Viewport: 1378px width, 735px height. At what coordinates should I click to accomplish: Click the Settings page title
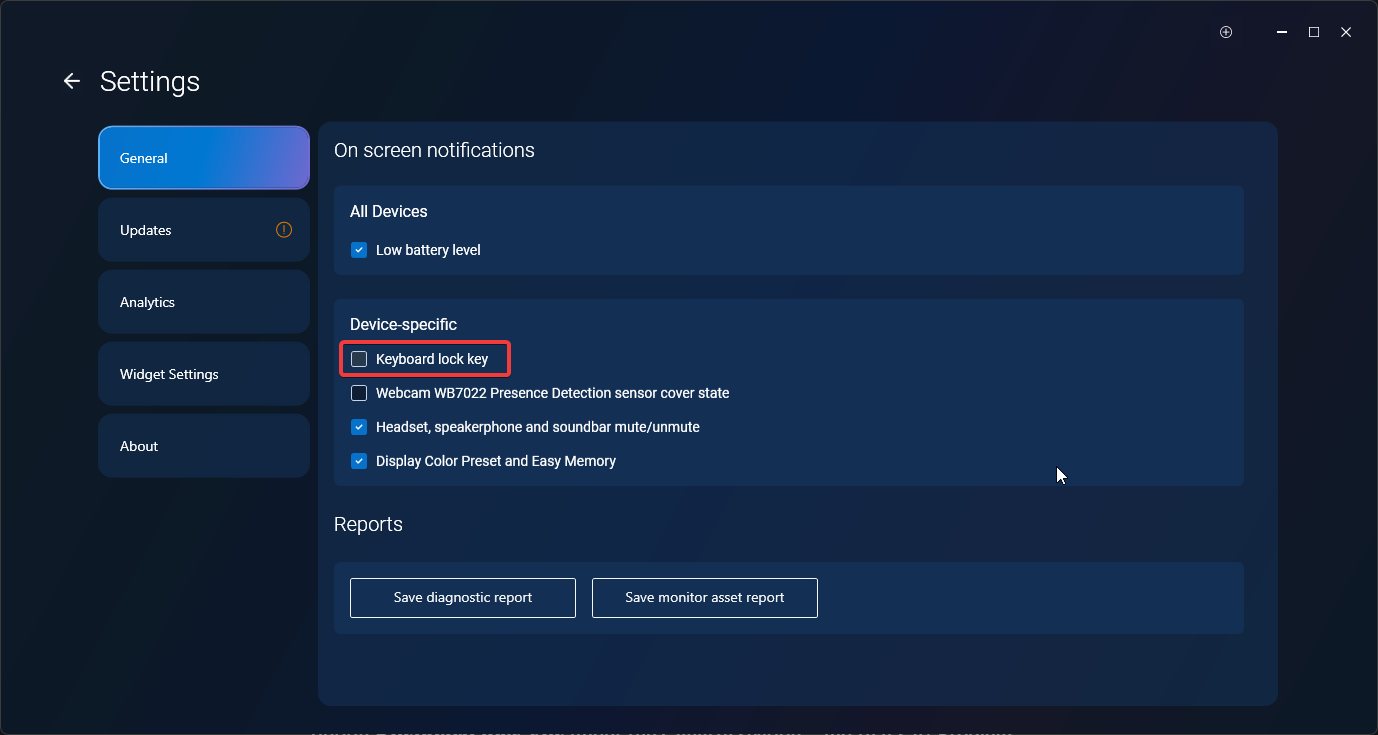150,81
